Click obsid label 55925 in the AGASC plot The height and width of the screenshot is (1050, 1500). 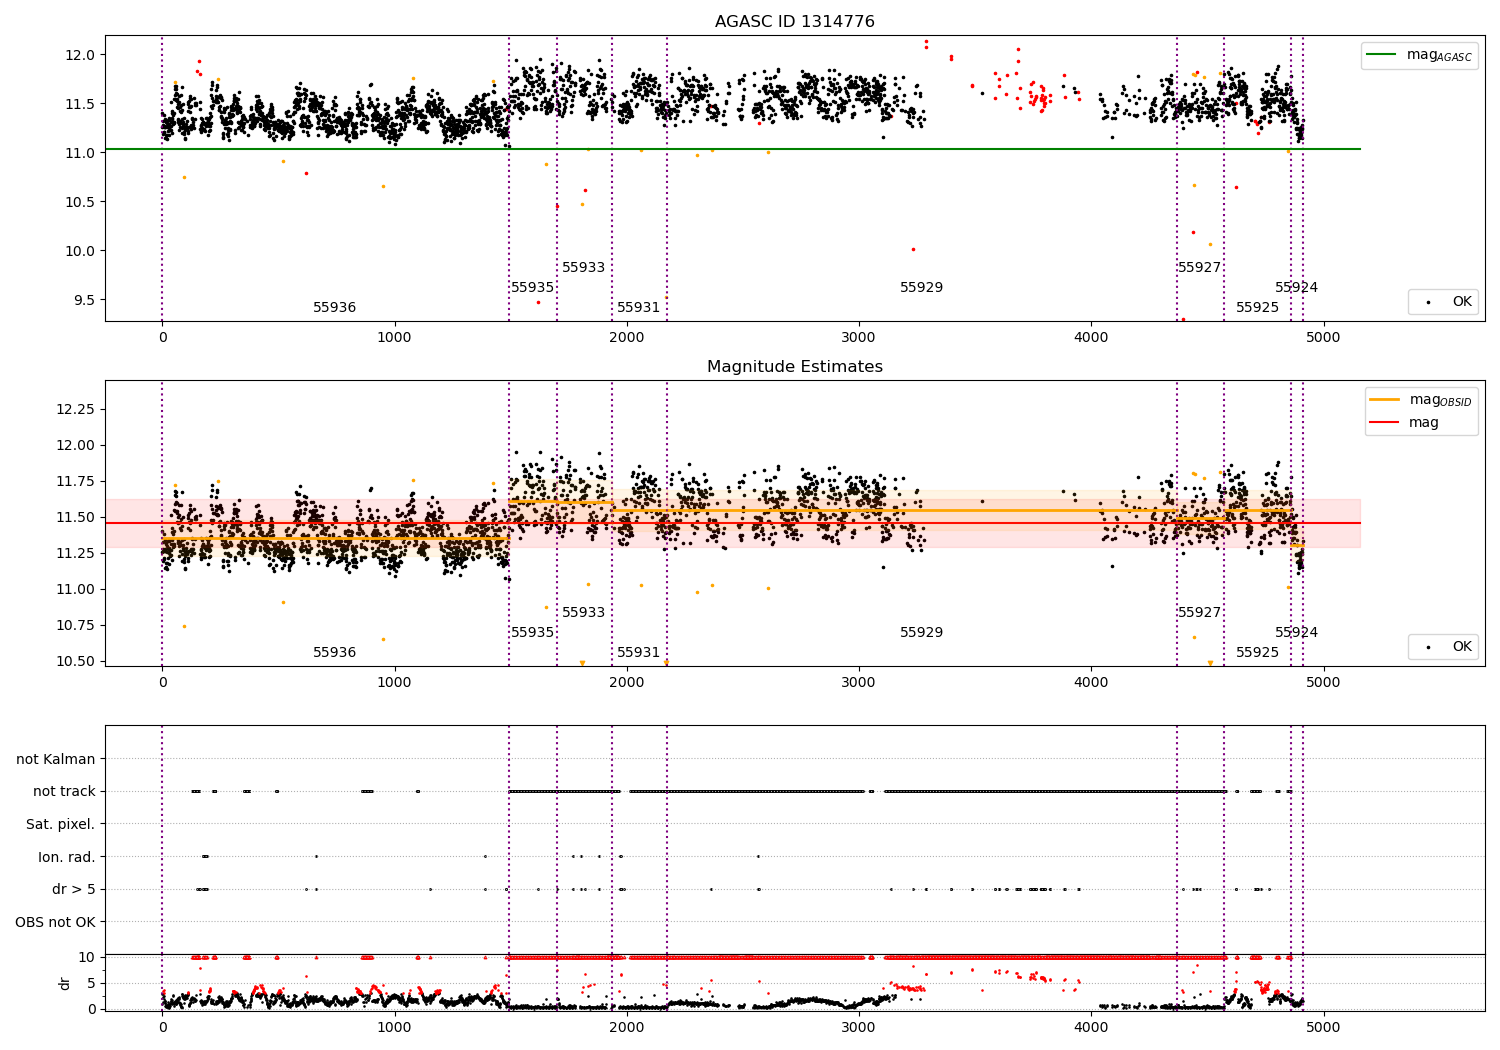[x=1257, y=307]
